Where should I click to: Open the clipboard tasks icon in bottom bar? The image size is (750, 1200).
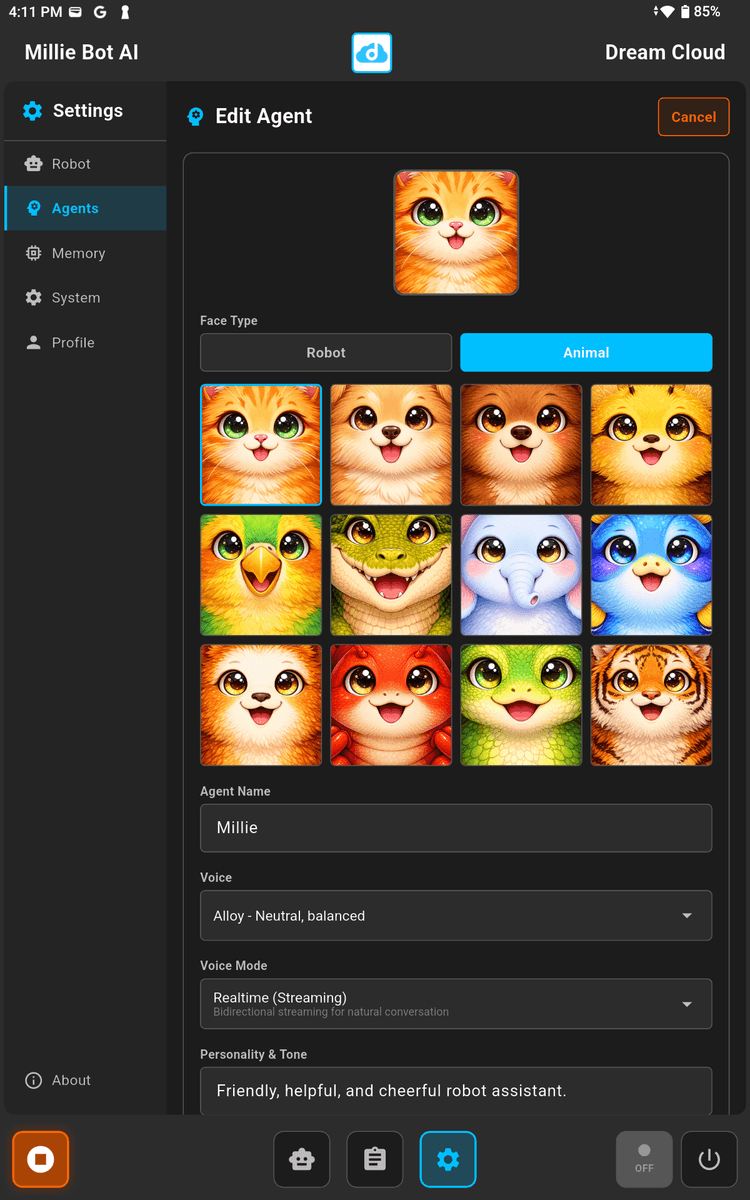point(375,1159)
